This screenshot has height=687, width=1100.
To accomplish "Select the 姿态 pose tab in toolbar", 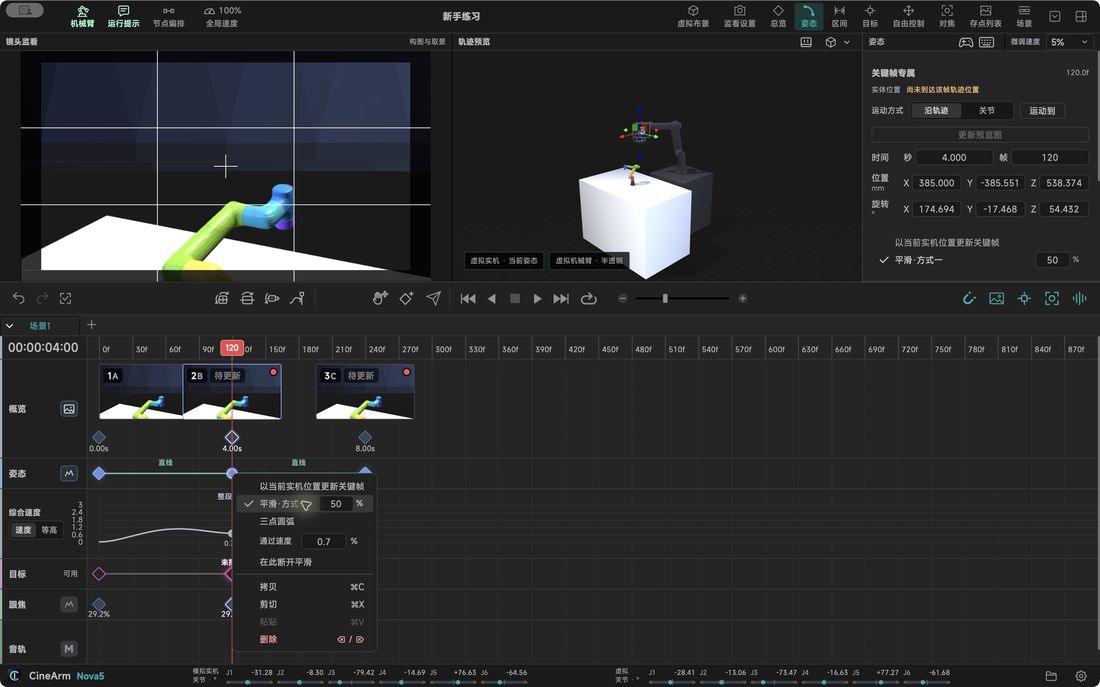I will click(x=809, y=16).
